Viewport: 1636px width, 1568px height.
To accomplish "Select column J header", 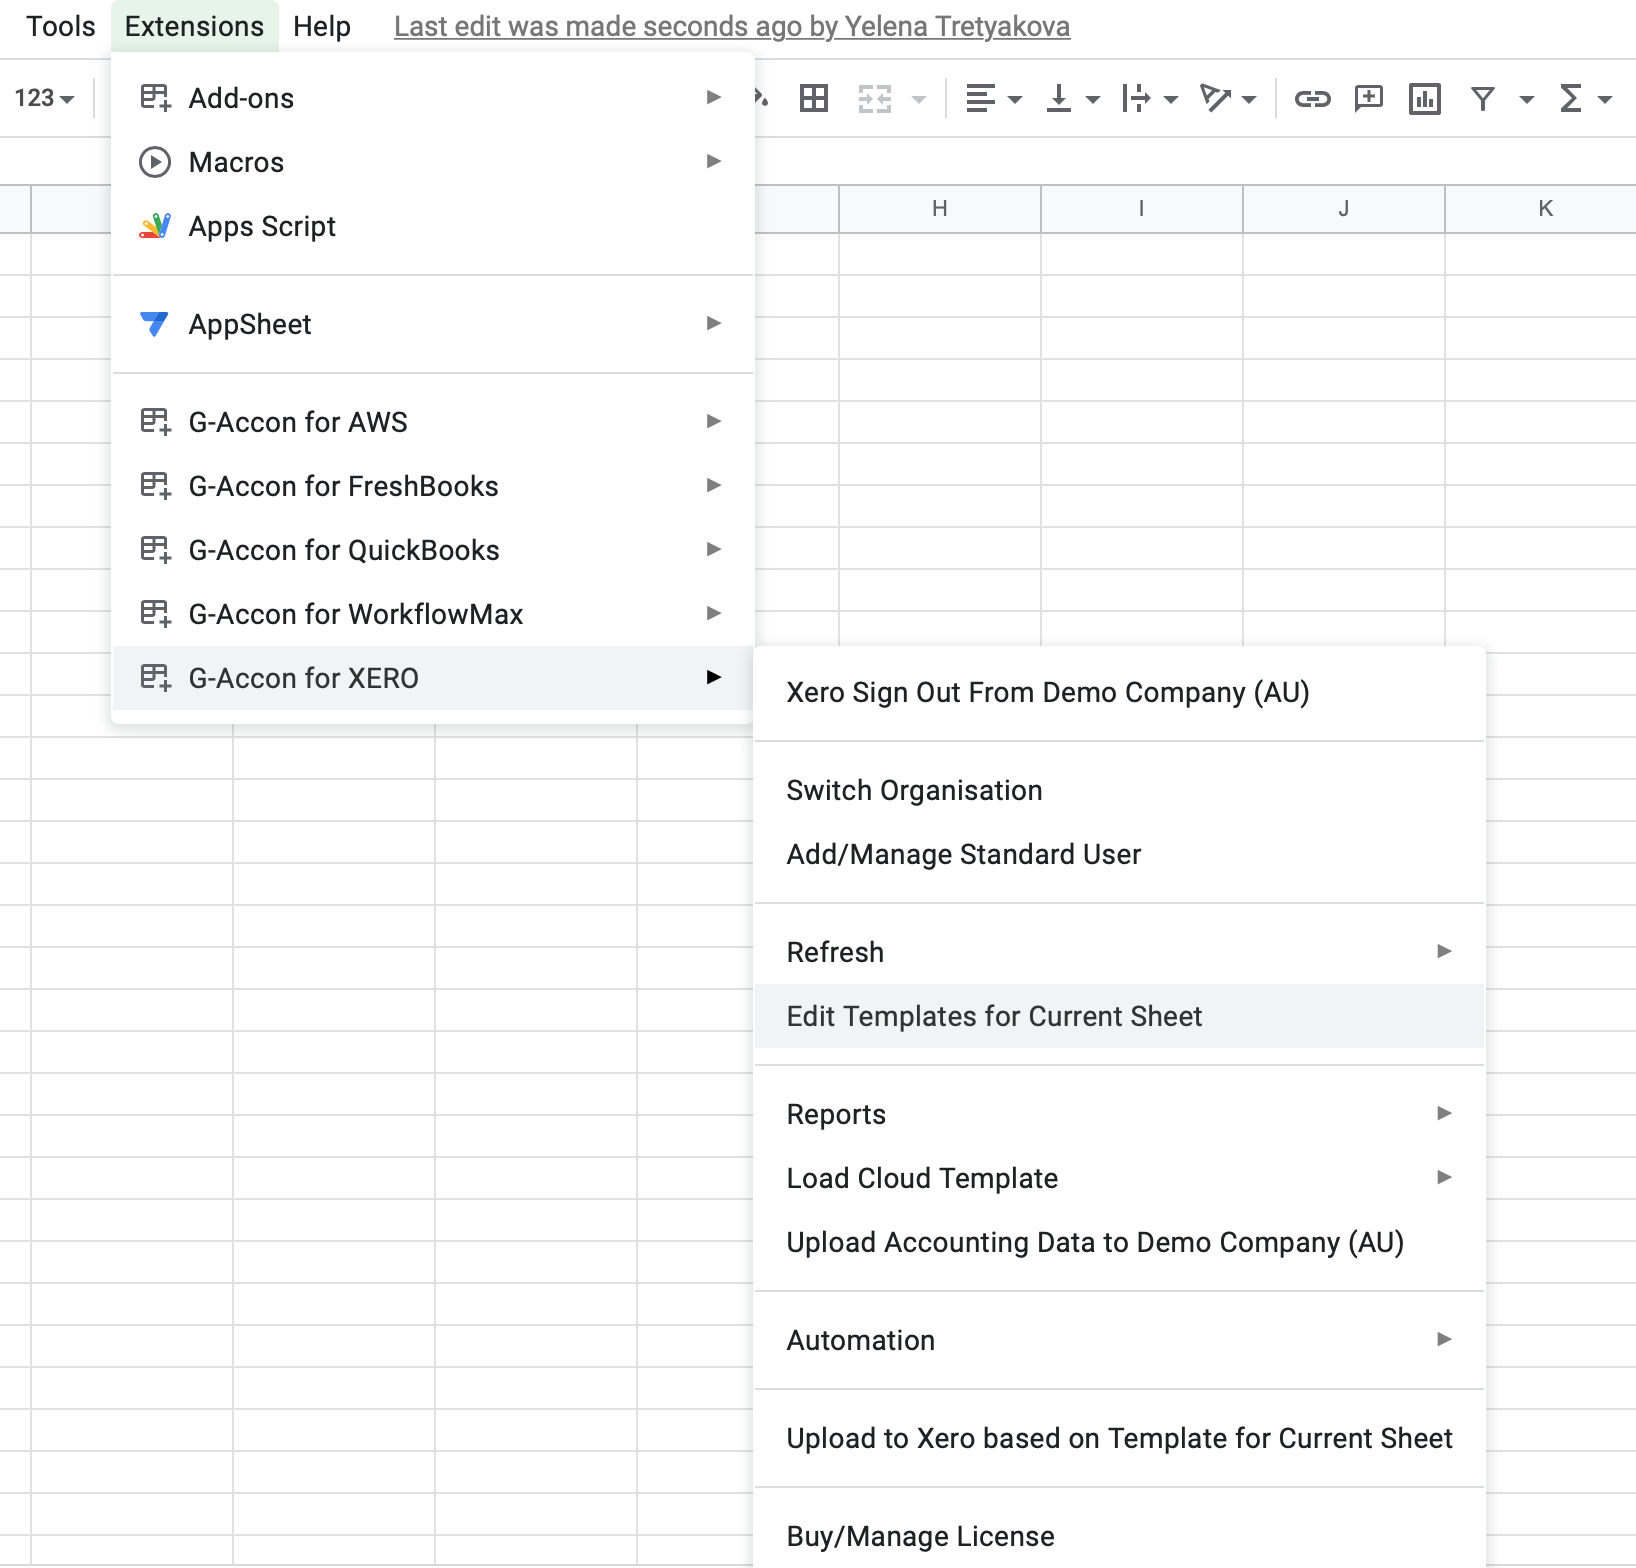I will tap(1344, 209).
